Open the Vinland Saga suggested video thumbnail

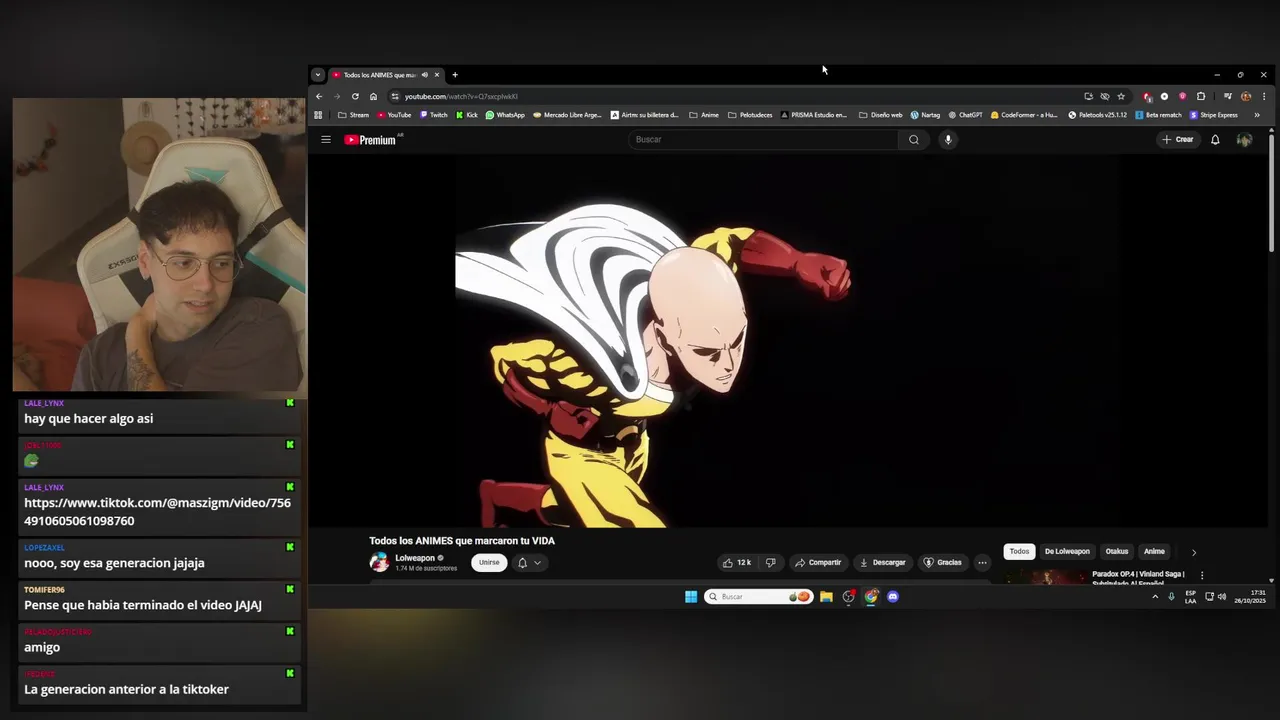1047,576
